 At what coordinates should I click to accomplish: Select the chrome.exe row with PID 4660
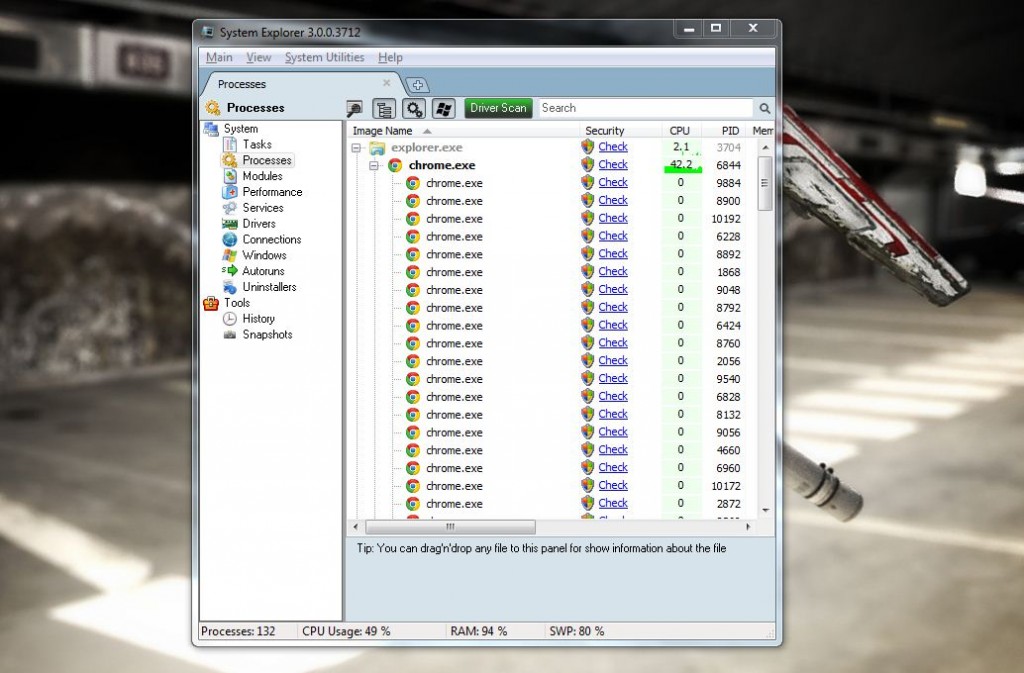click(x=552, y=450)
